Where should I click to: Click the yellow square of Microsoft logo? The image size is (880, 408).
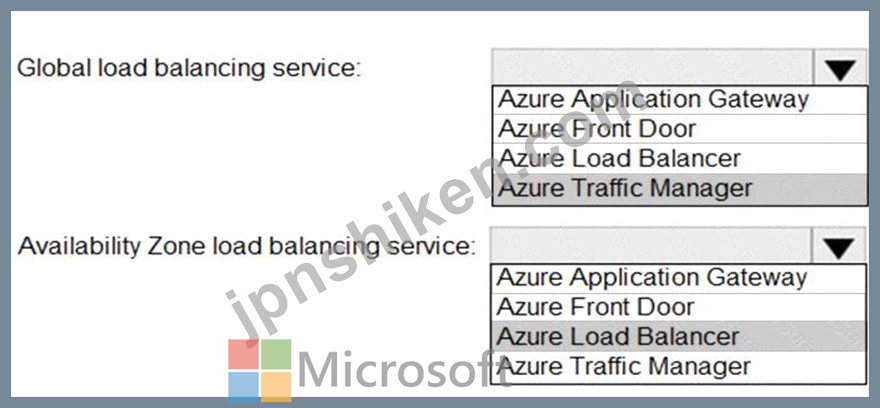pyautogui.click(x=276, y=387)
